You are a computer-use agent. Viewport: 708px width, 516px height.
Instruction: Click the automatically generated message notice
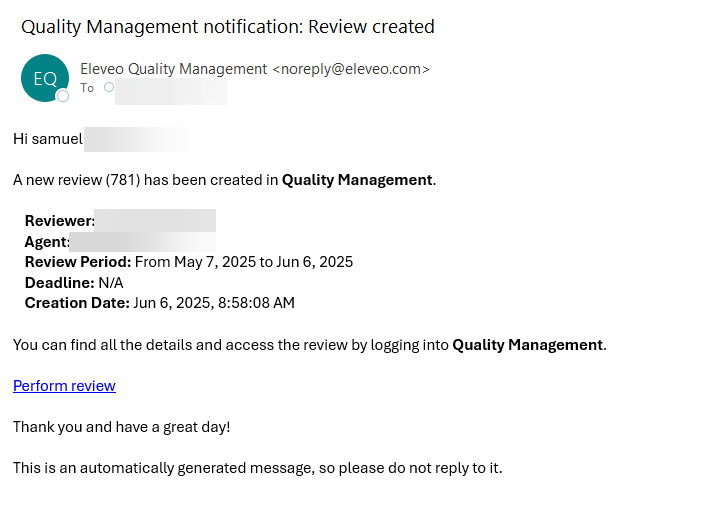(257, 467)
